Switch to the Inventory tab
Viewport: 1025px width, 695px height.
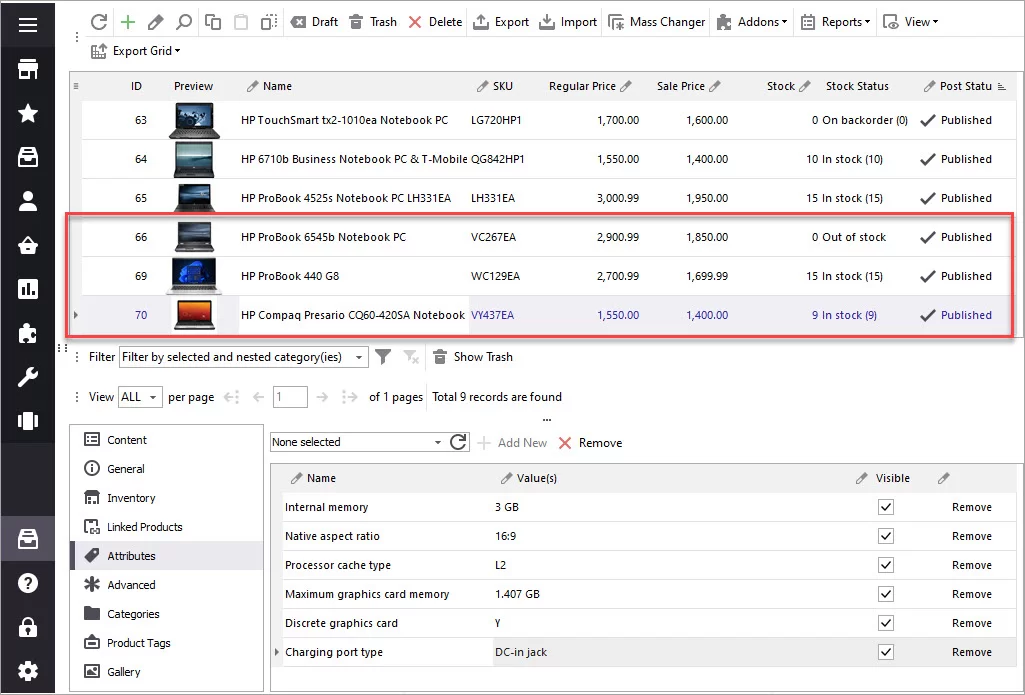click(x=131, y=498)
